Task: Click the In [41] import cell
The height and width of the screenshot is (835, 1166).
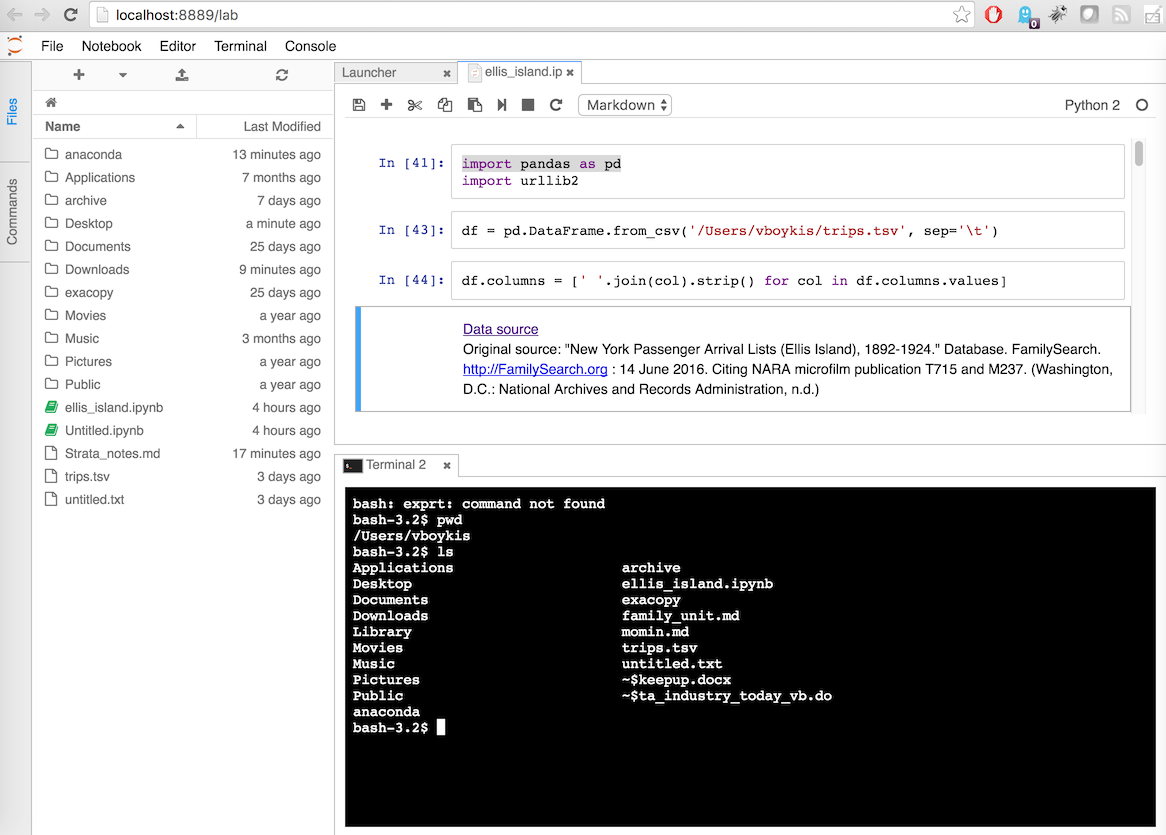Action: [x=787, y=172]
